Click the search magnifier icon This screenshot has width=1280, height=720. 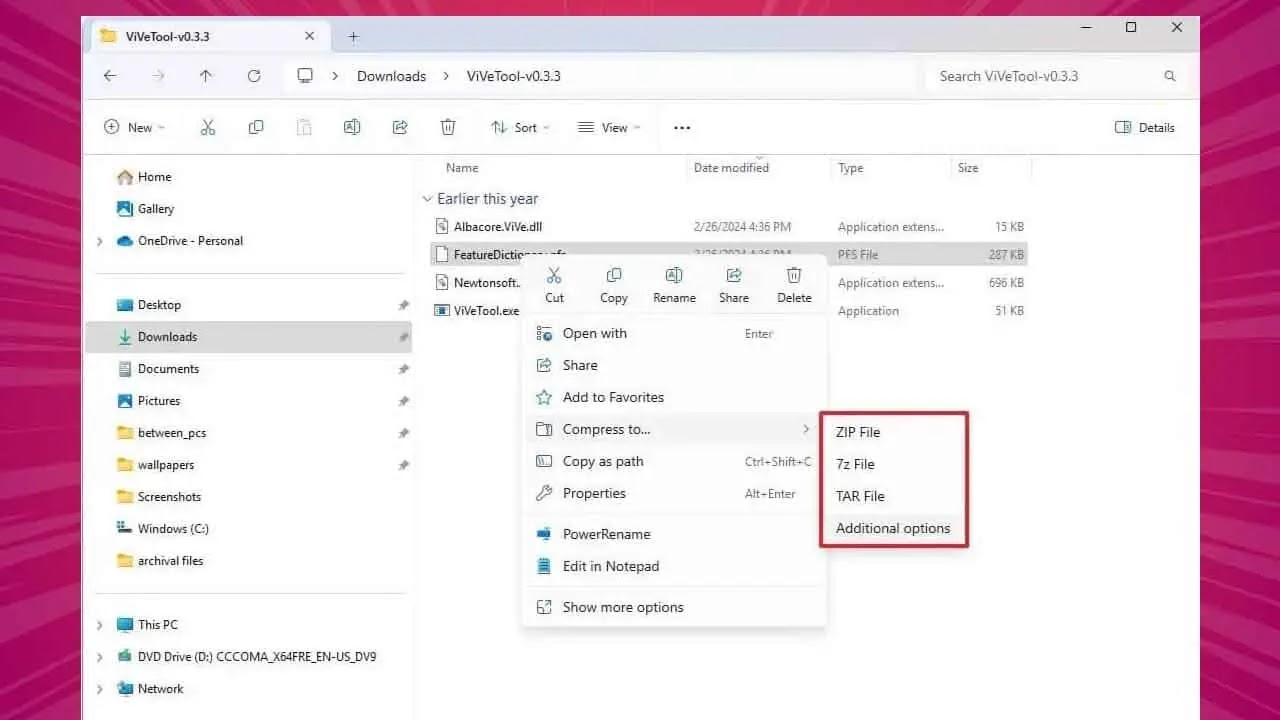pyautogui.click(x=1170, y=76)
